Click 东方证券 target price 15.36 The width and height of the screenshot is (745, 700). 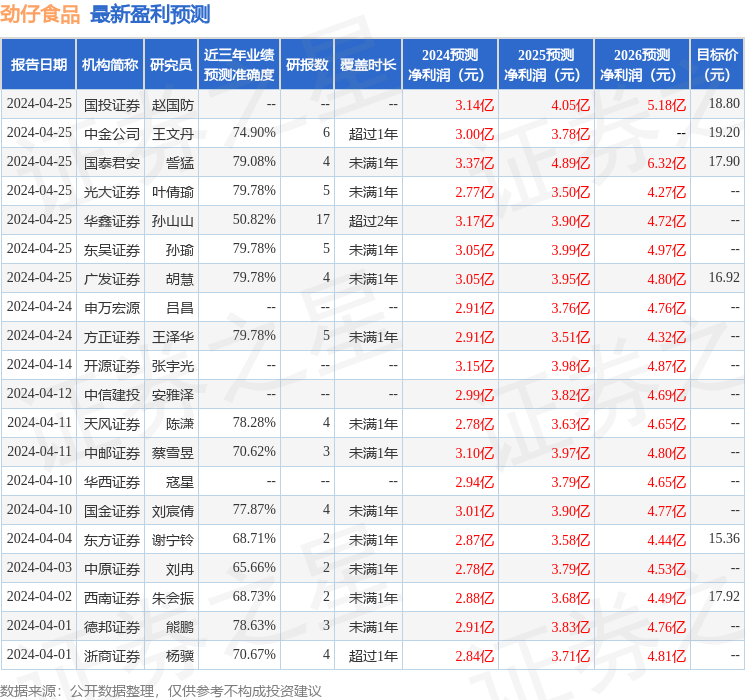click(724, 538)
